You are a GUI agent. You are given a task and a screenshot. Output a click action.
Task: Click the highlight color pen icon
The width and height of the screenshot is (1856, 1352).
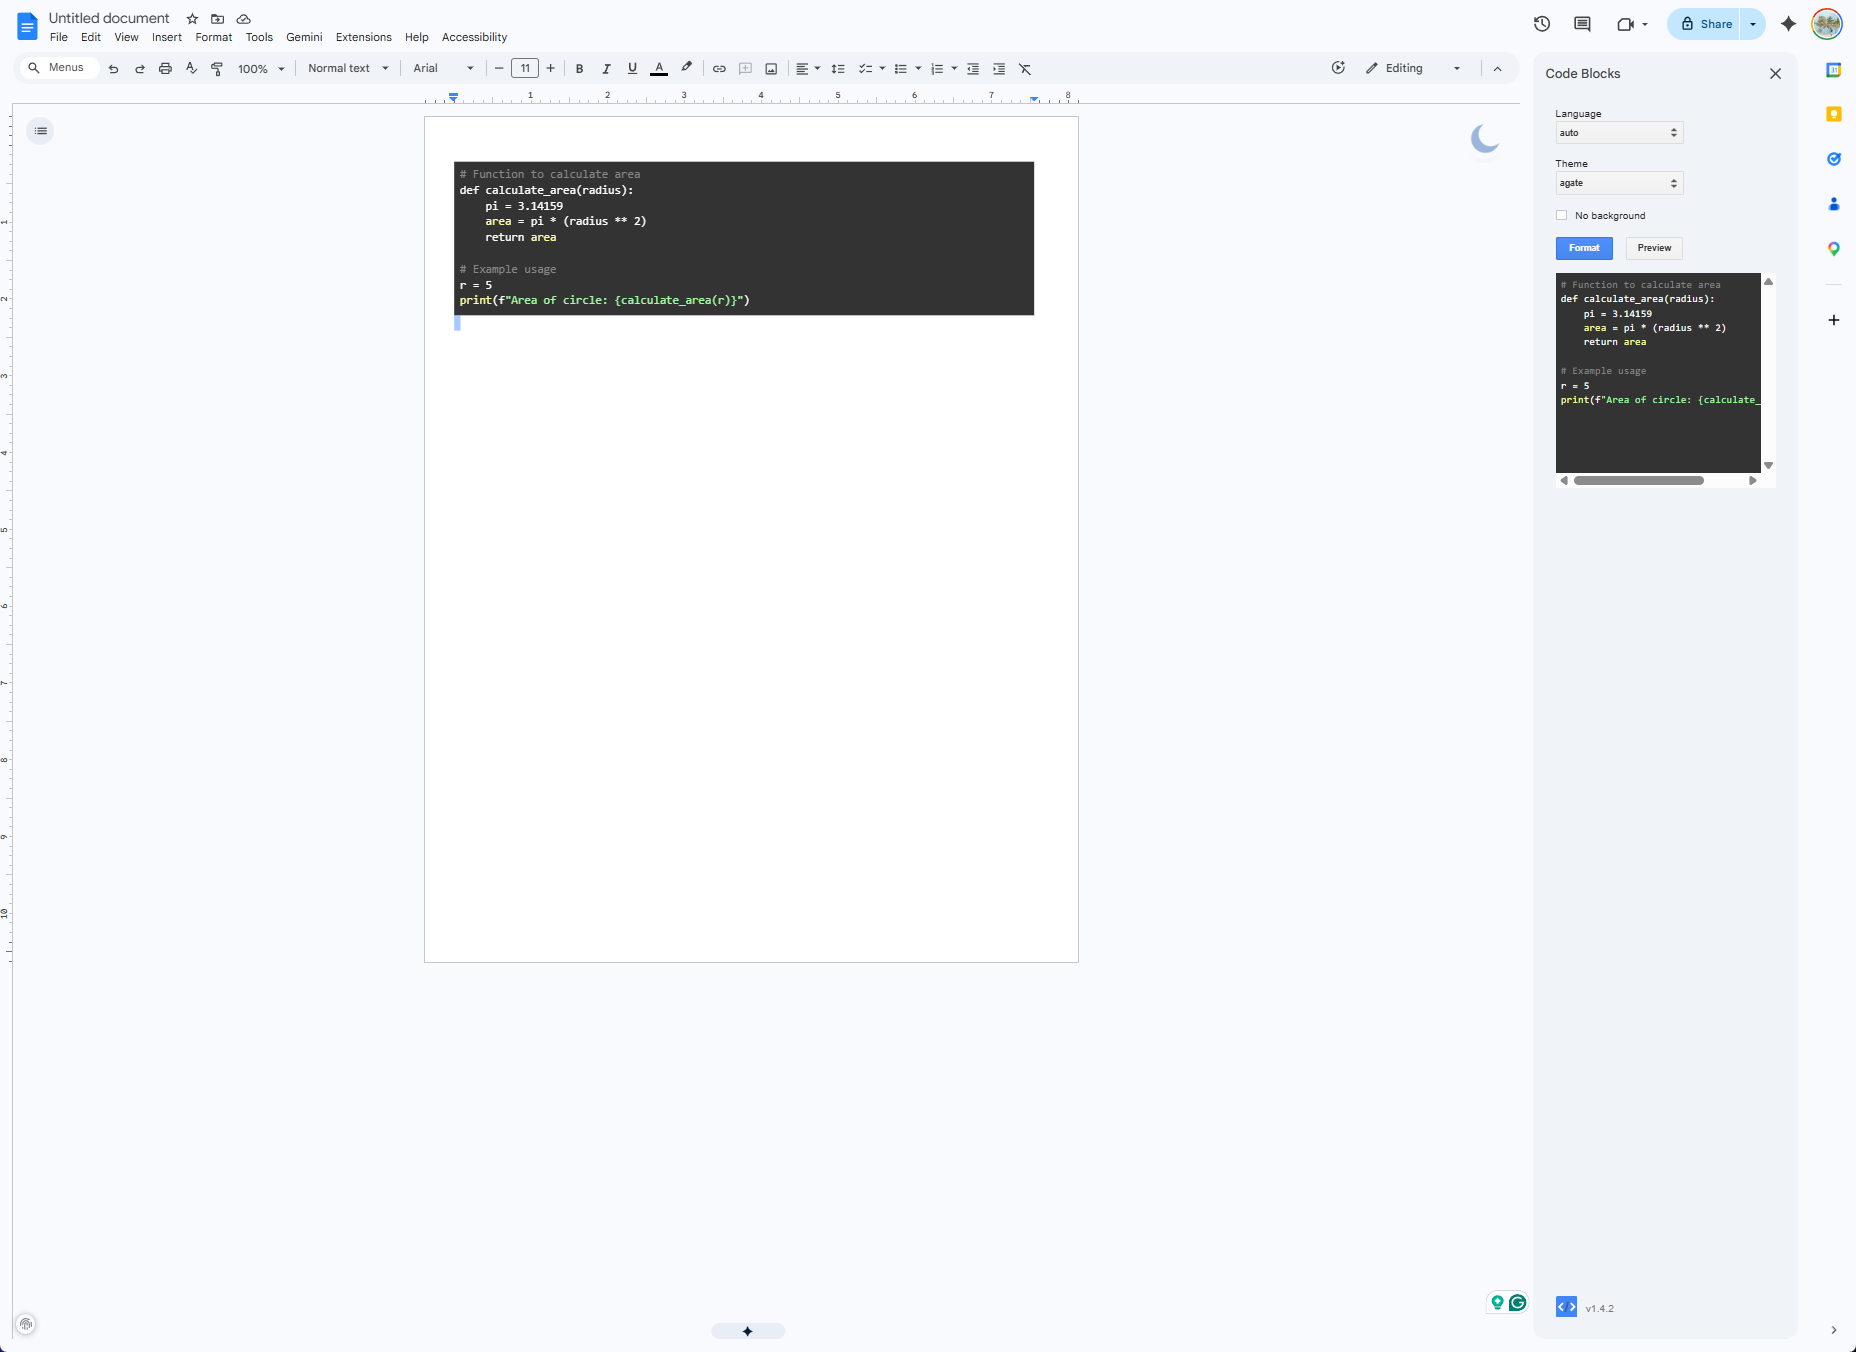tap(686, 68)
